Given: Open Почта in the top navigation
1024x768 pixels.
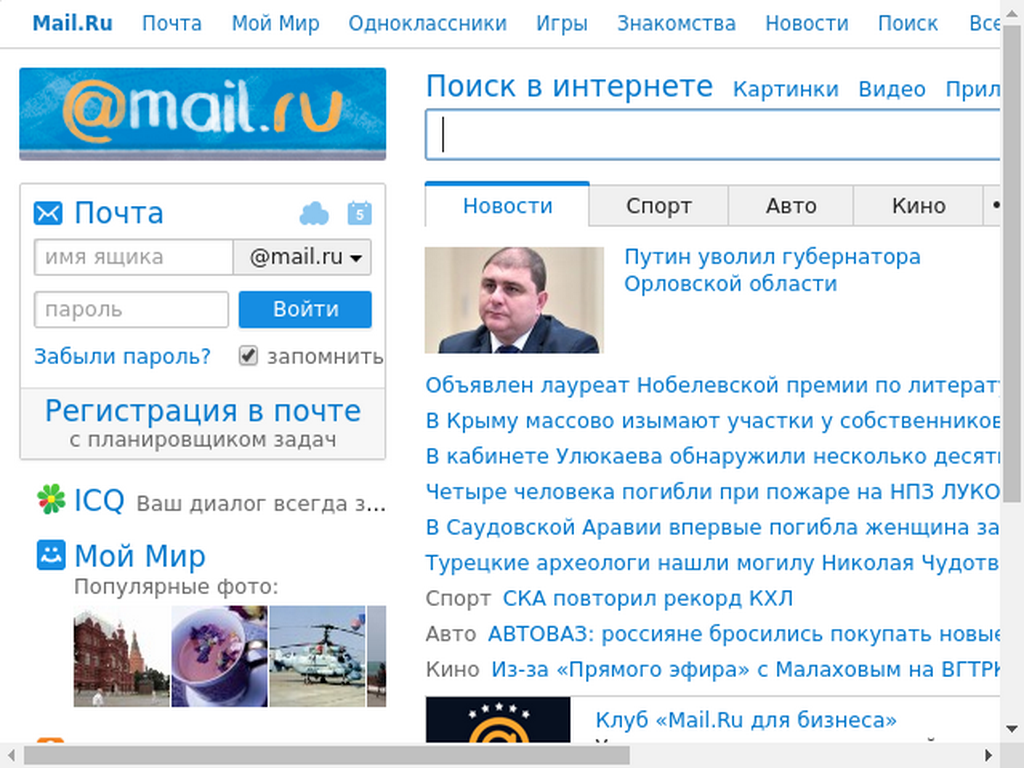Looking at the screenshot, I should click(x=172, y=24).
